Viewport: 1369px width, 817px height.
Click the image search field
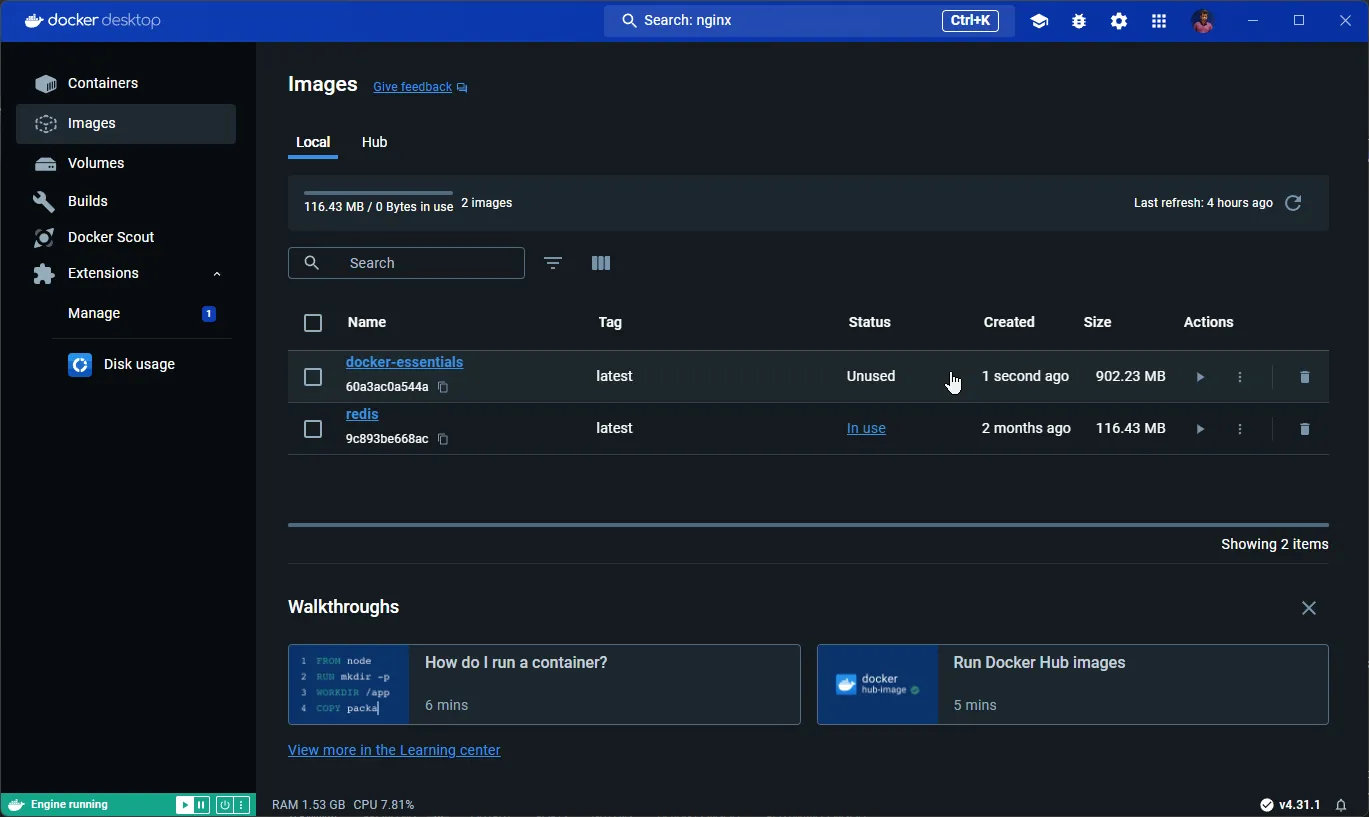pos(406,263)
